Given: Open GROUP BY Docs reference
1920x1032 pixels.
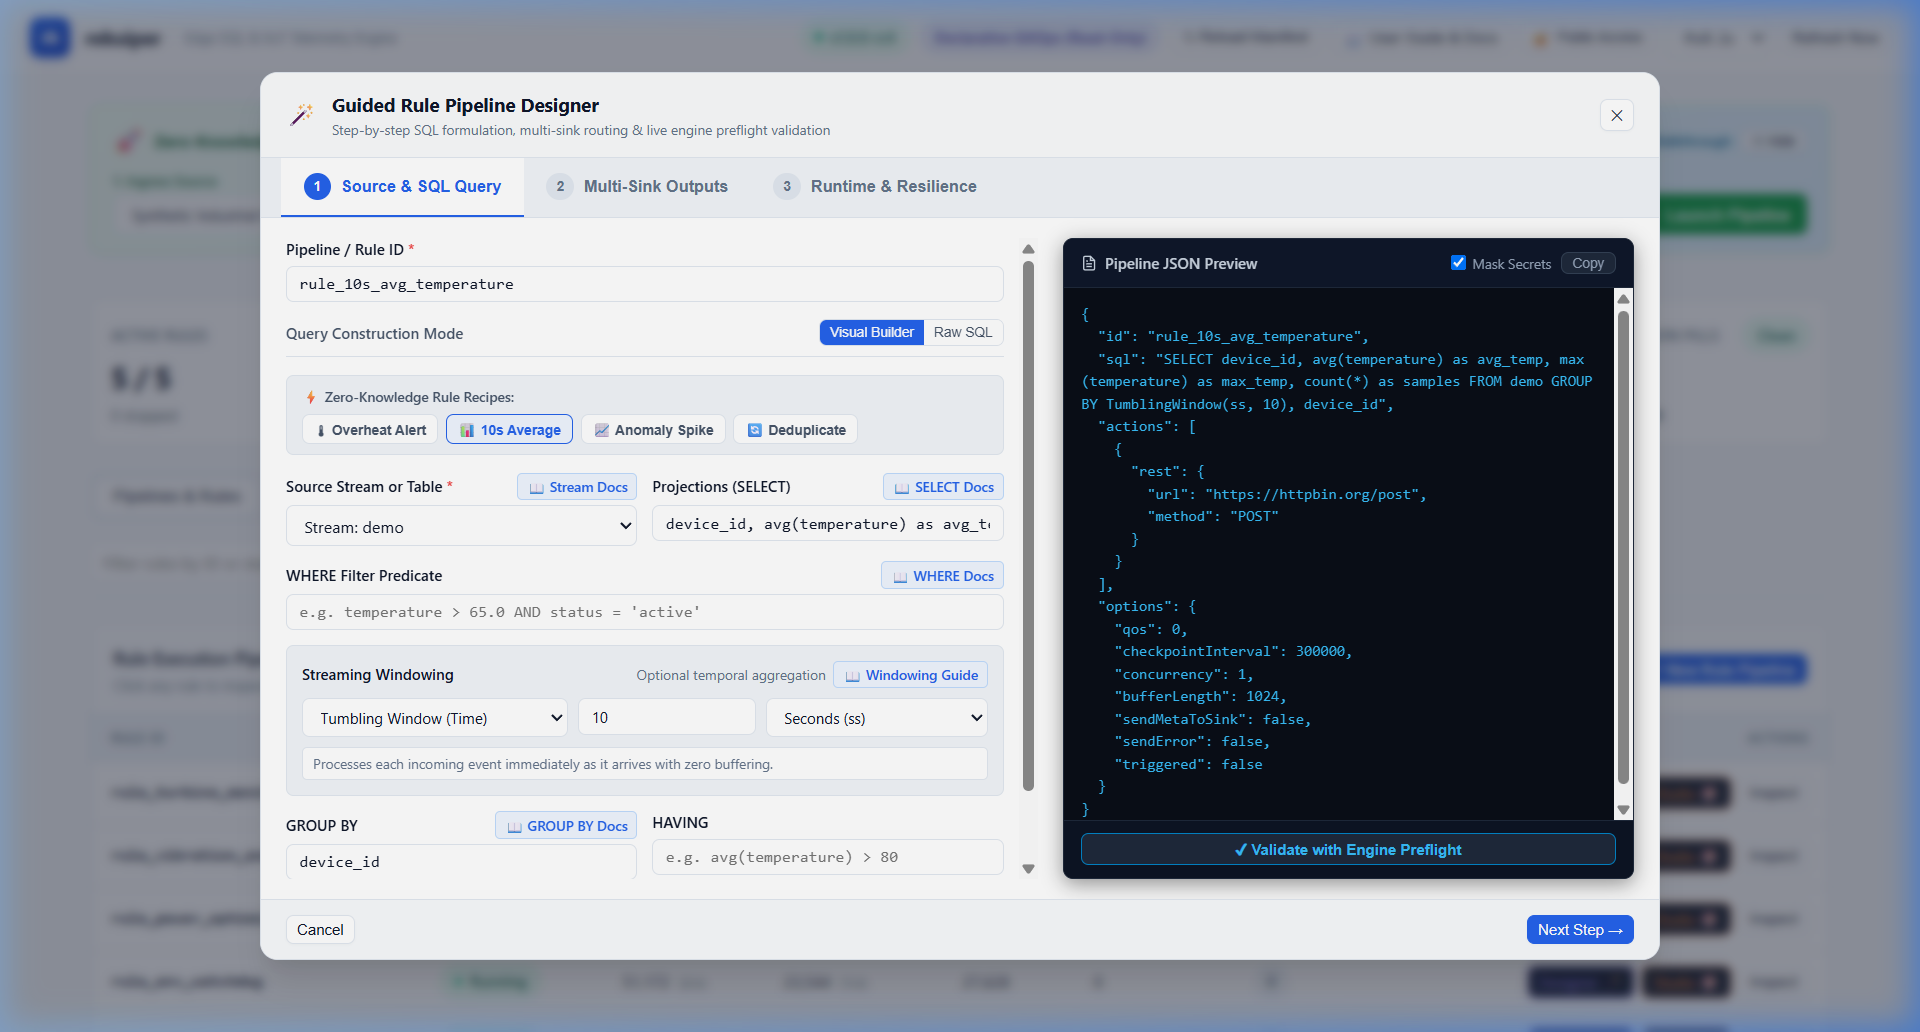Looking at the screenshot, I should click(566, 826).
